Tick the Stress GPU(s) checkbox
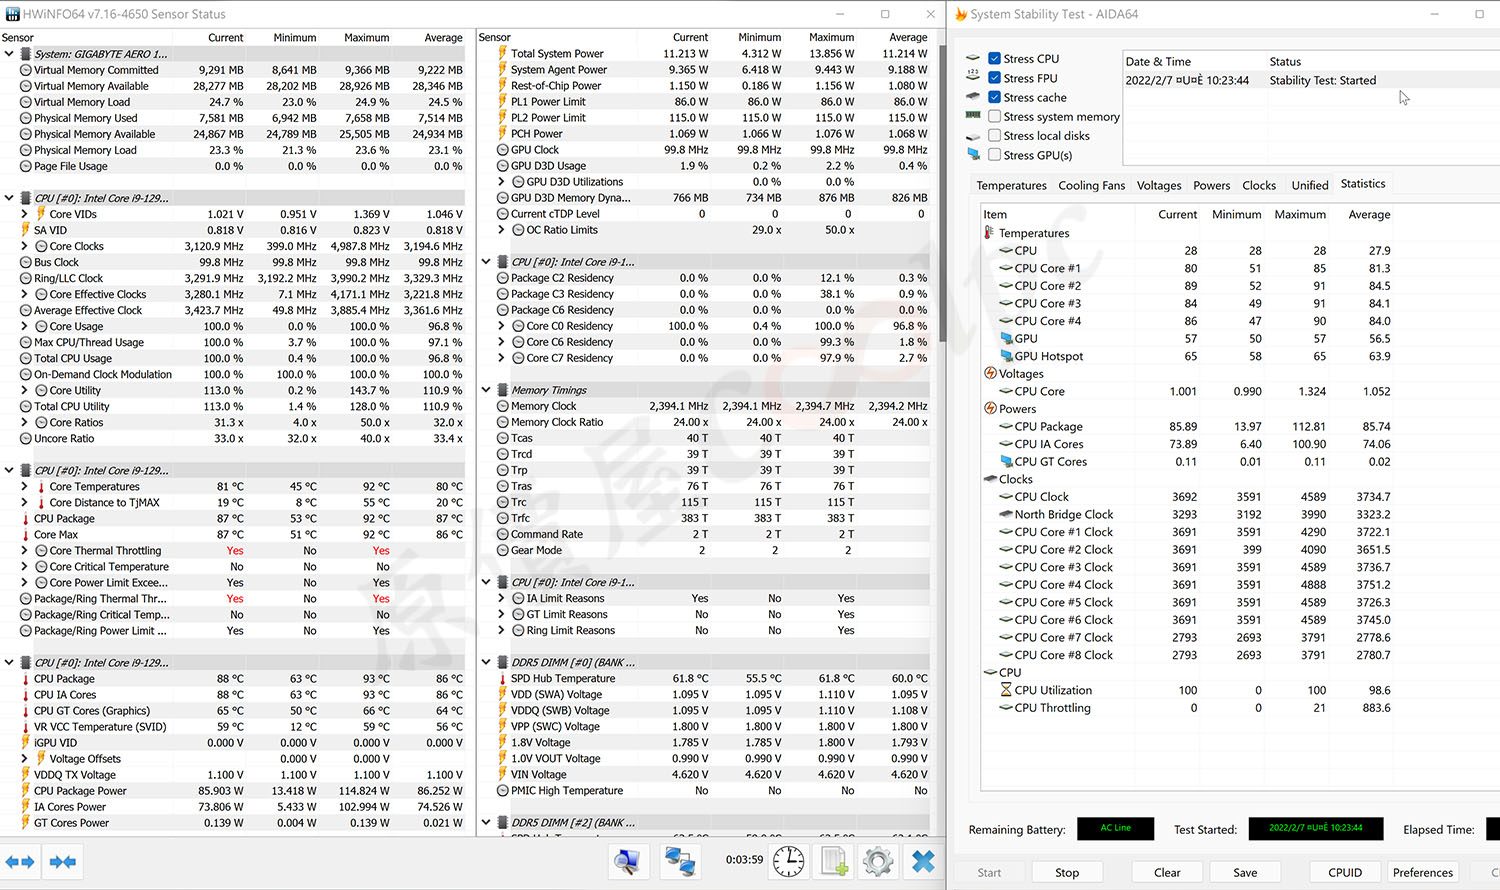Viewport: 1500px width, 890px height. coord(994,155)
